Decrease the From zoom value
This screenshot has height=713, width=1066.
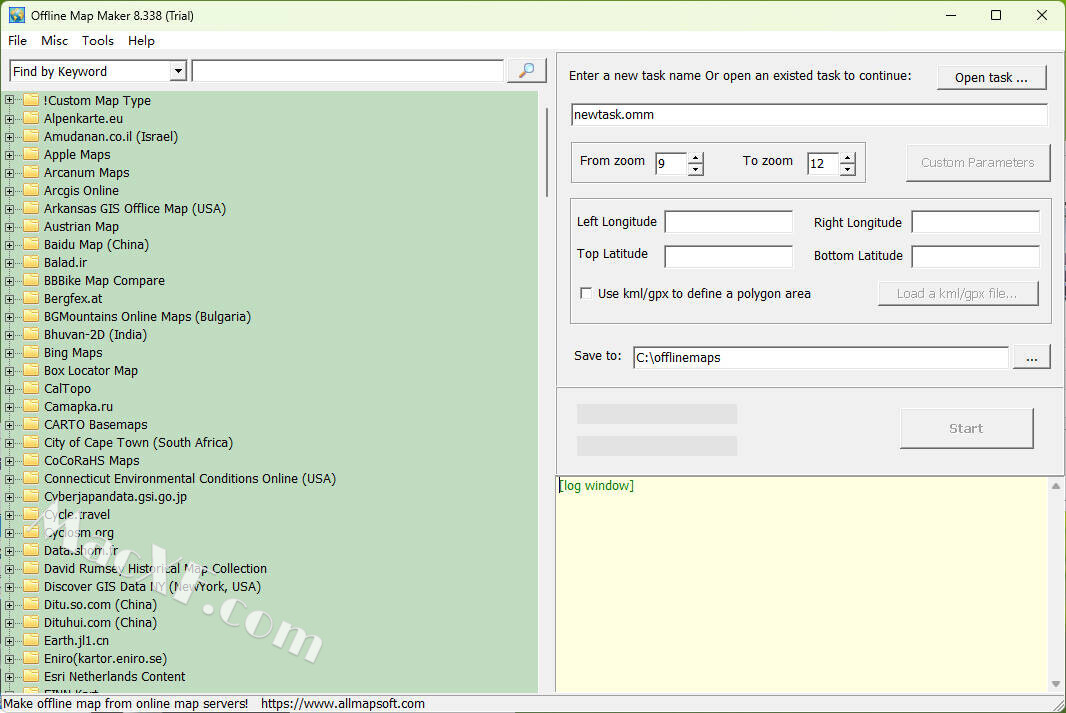tap(695, 169)
